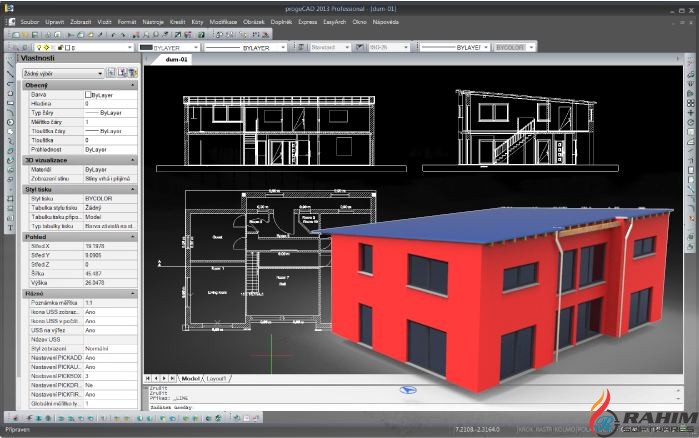Open the Modifikace menu
The image size is (699, 438).
223,22
